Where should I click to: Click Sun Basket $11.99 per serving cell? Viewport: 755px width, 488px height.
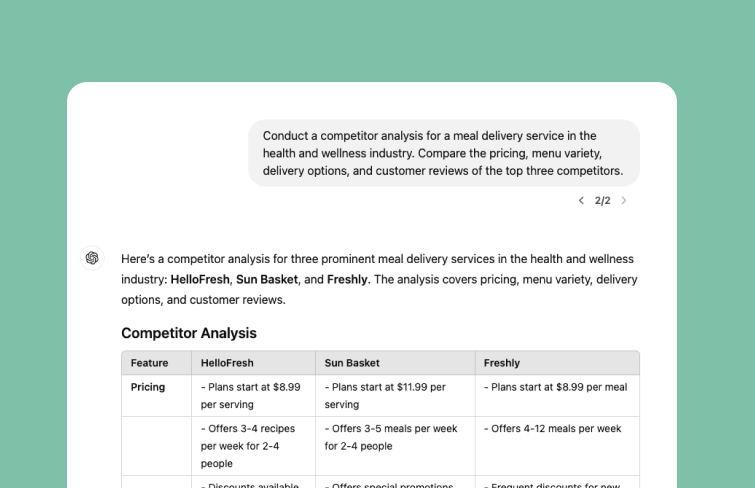(x=395, y=396)
